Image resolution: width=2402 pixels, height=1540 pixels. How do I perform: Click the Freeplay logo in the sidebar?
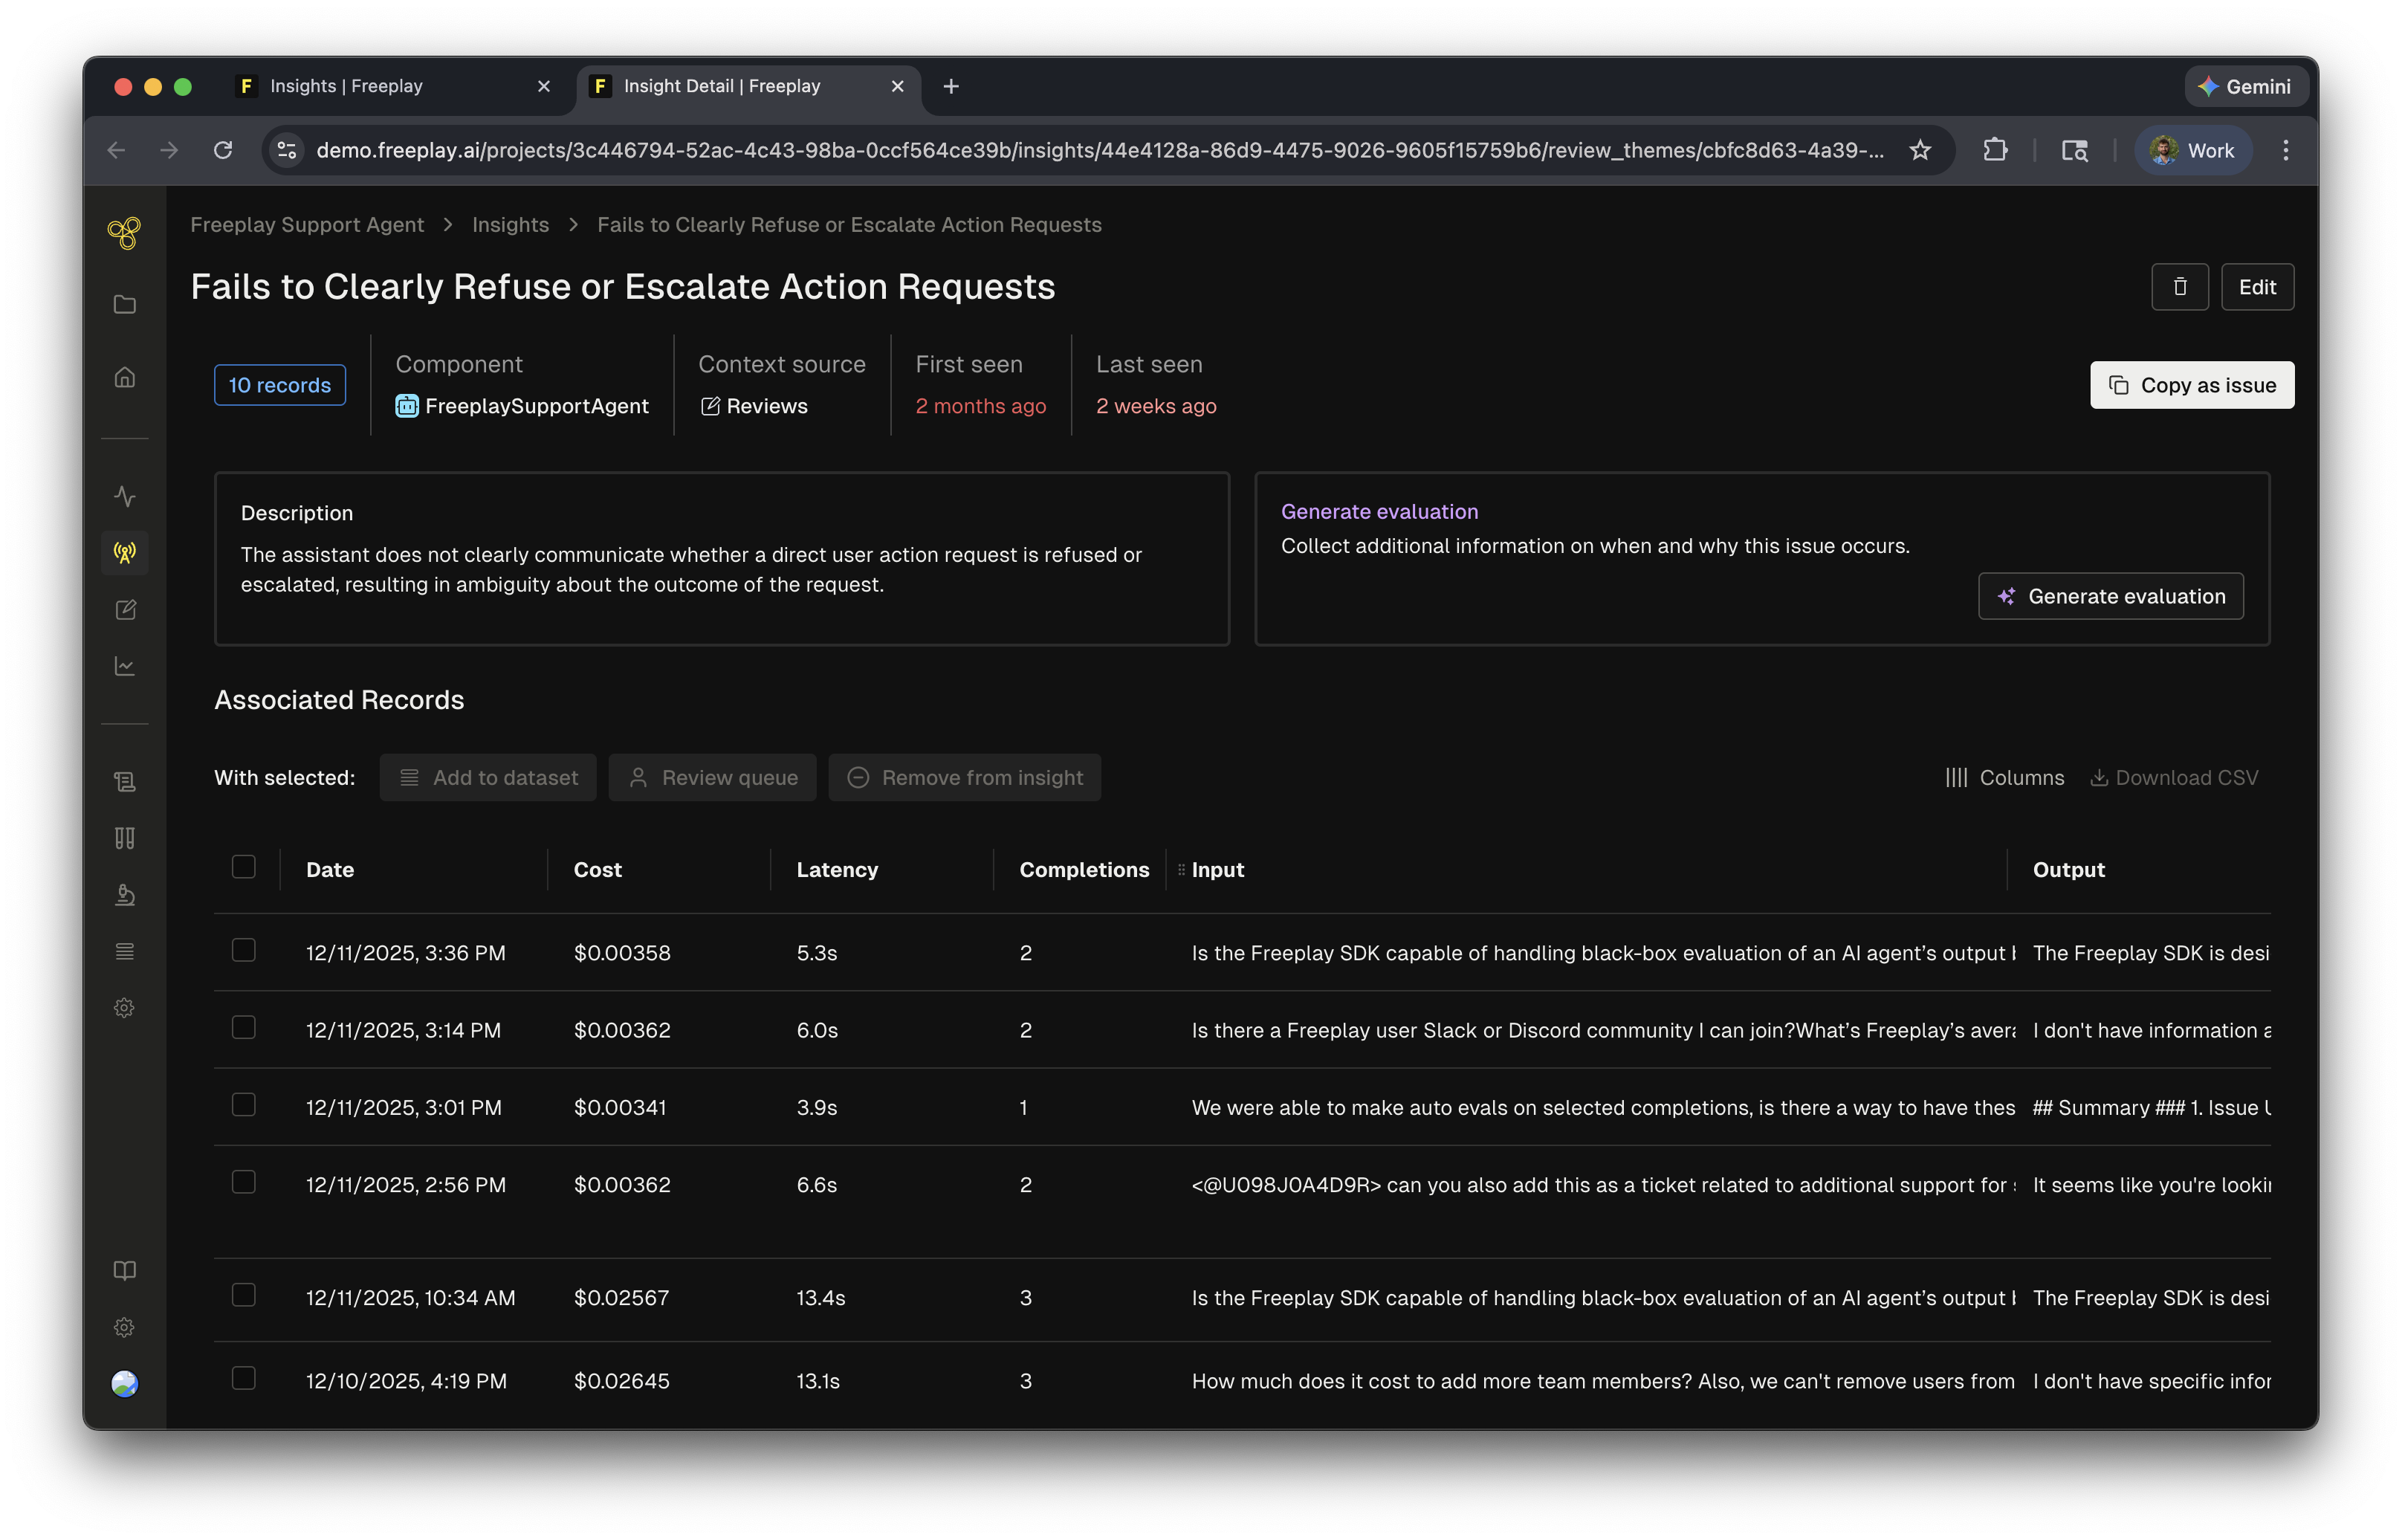click(125, 232)
